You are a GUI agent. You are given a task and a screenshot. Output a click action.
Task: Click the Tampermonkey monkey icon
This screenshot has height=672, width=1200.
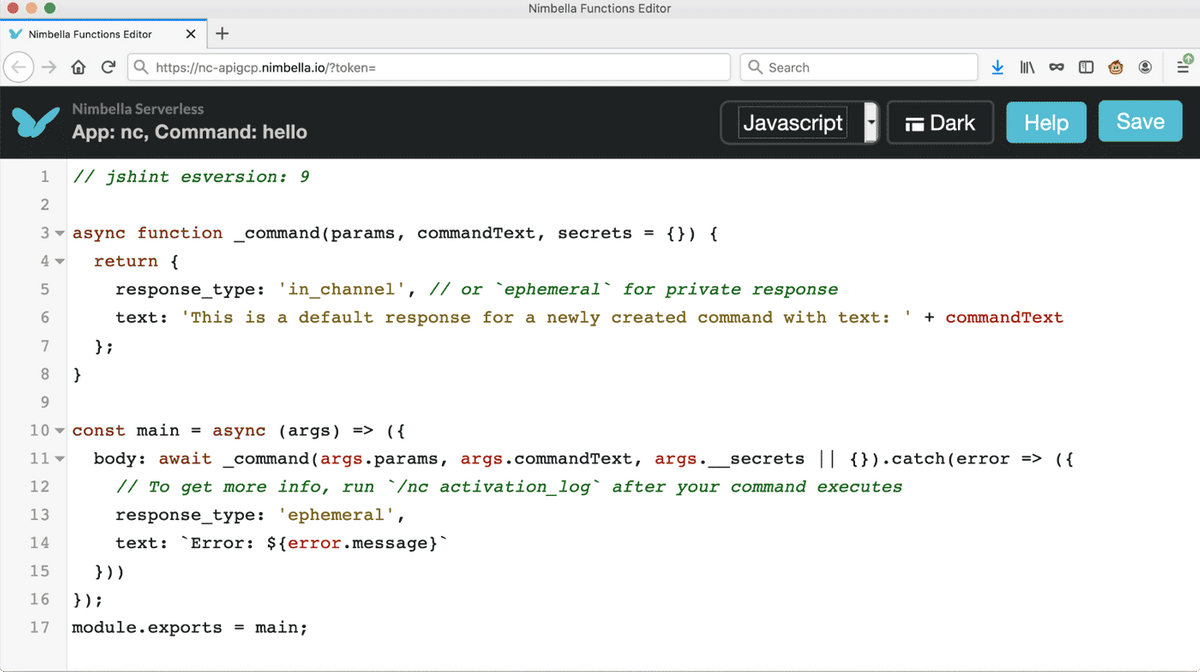[1115, 67]
